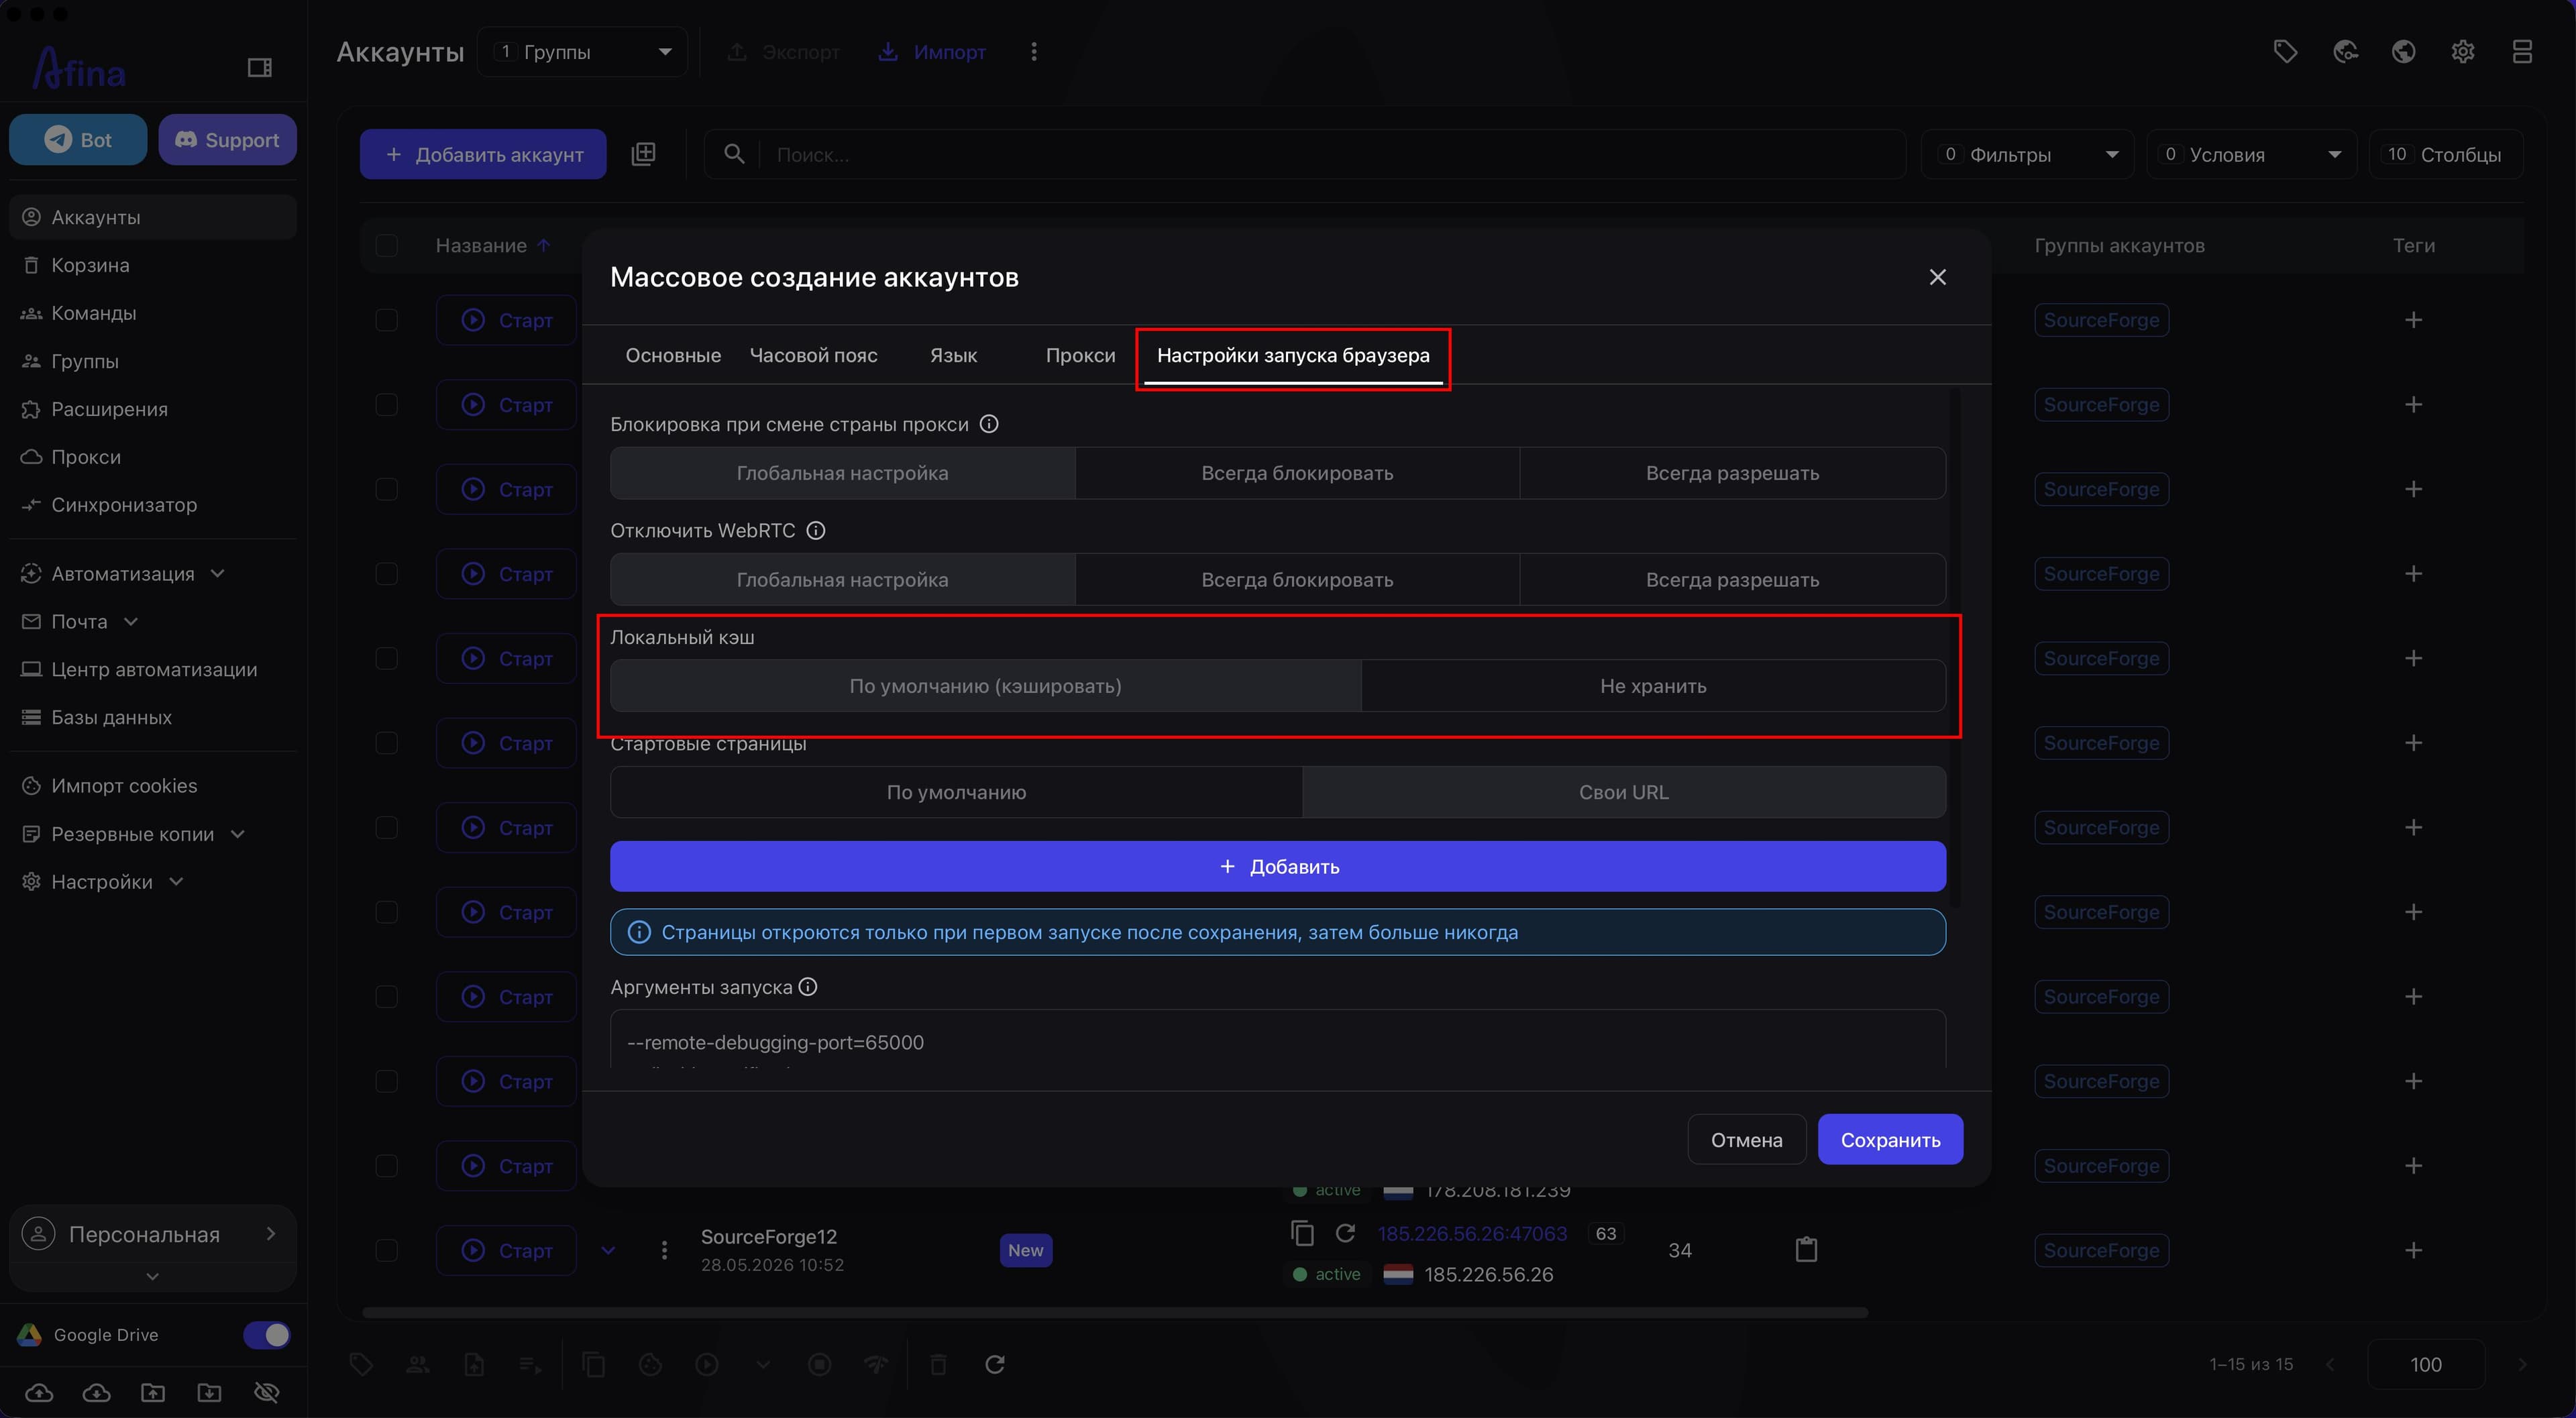Toggle the Google Drive switch
2576x1418 pixels.
(x=266, y=1335)
